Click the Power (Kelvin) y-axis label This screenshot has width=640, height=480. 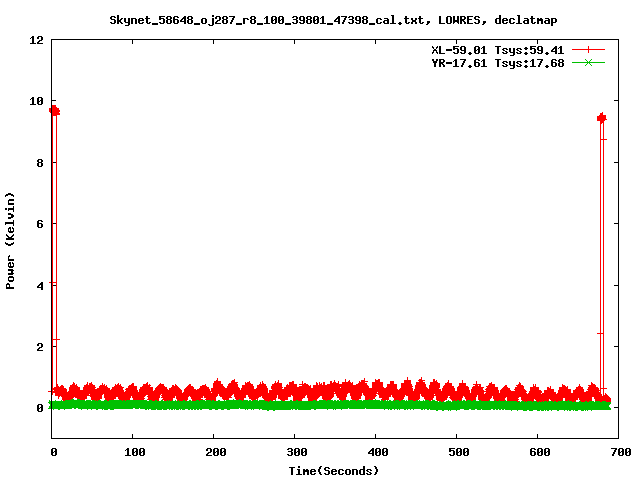[10, 241]
